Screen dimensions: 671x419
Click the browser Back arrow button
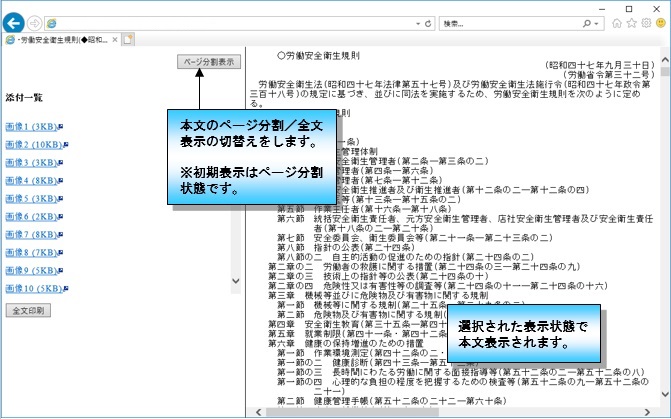coord(15,22)
